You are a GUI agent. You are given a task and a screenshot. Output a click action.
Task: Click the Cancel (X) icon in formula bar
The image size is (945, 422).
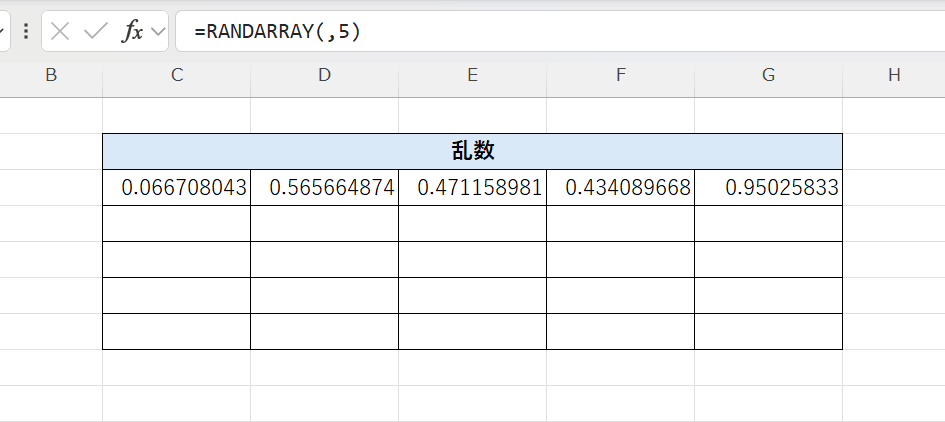click(x=60, y=32)
